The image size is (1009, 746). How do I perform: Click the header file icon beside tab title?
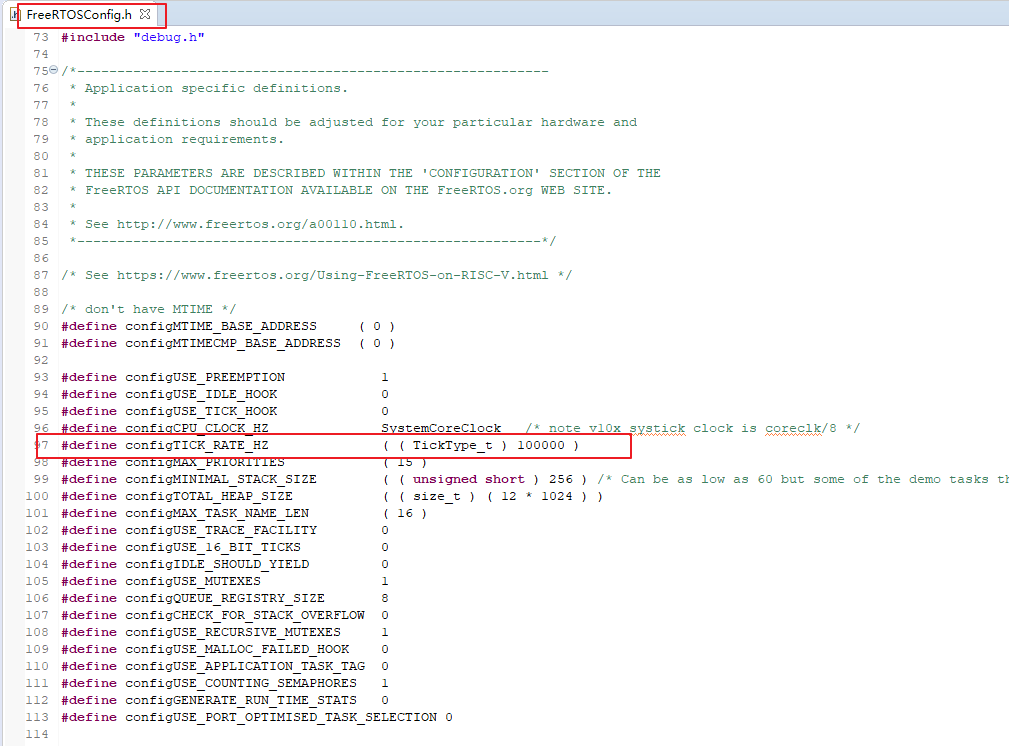(15, 15)
